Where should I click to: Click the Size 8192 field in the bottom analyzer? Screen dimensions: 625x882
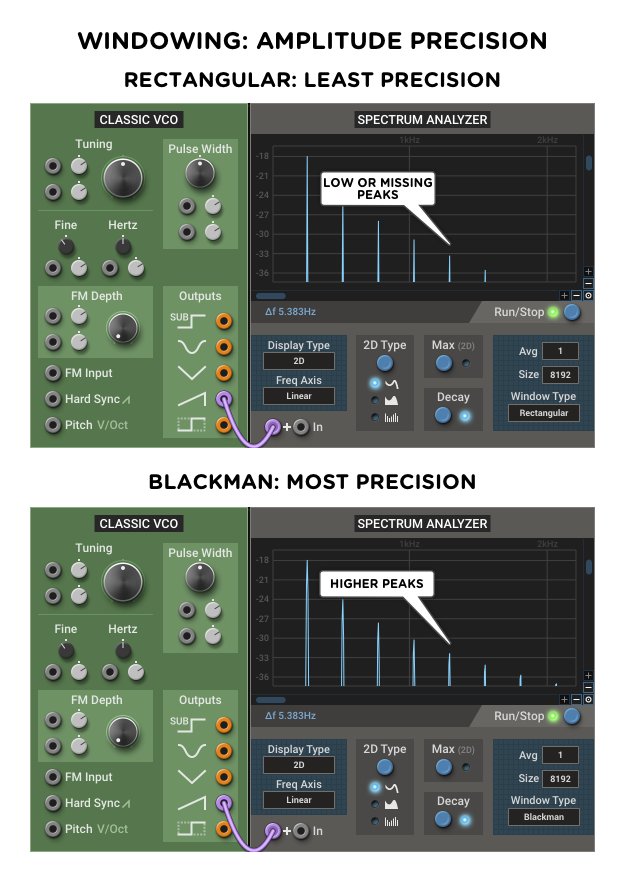(561, 779)
